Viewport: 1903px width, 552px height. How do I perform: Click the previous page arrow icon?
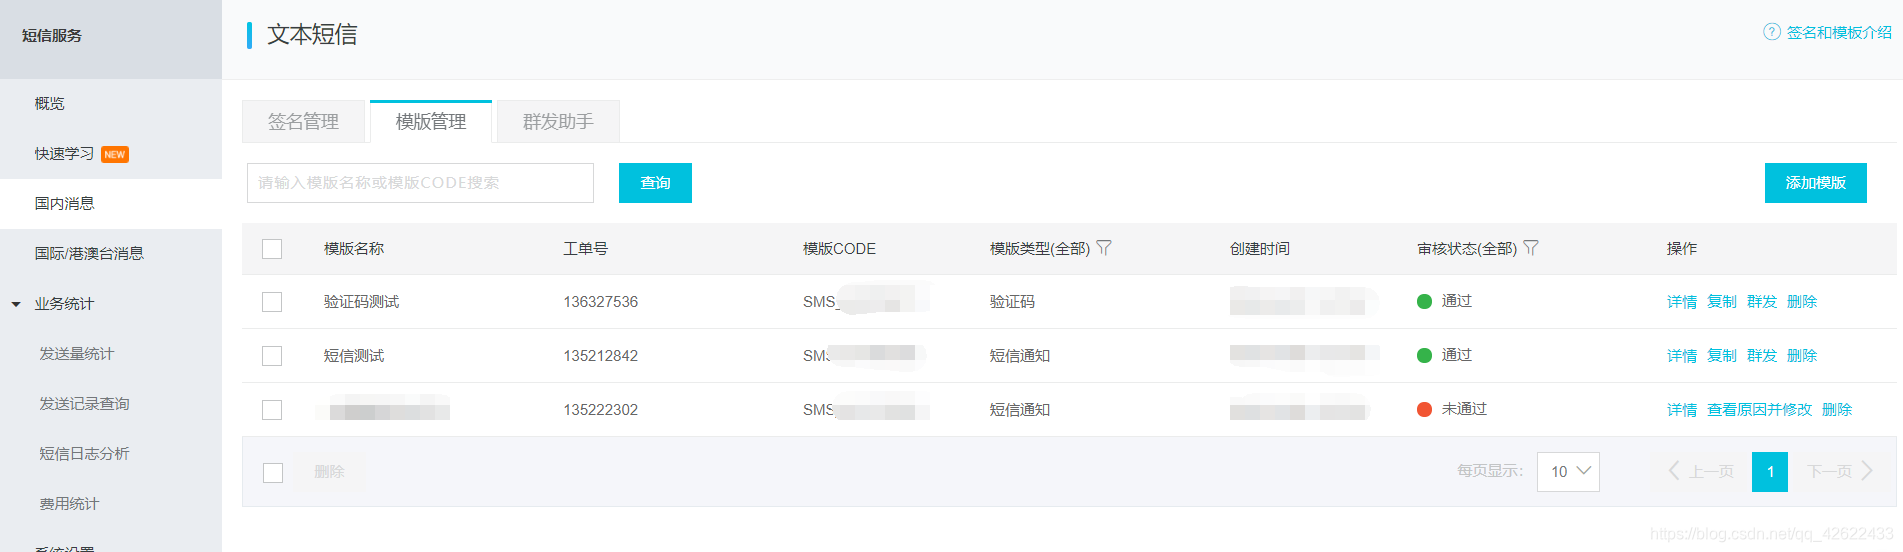(x=1674, y=471)
